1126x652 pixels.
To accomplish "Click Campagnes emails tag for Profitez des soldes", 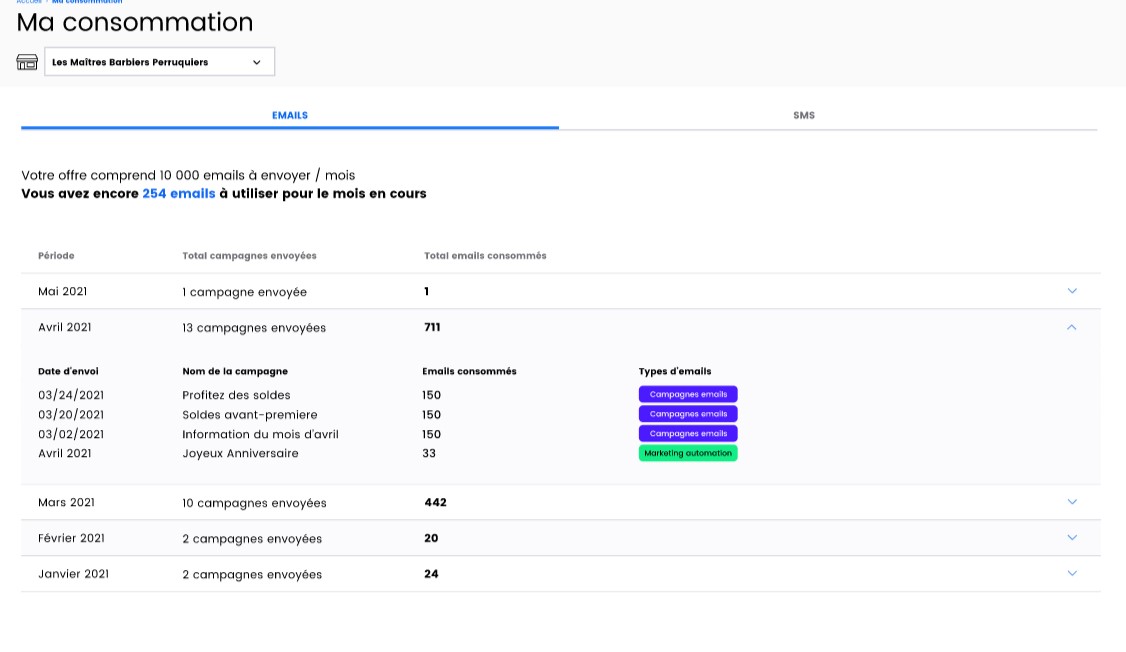I will pyautogui.click(x=688, y=394).
